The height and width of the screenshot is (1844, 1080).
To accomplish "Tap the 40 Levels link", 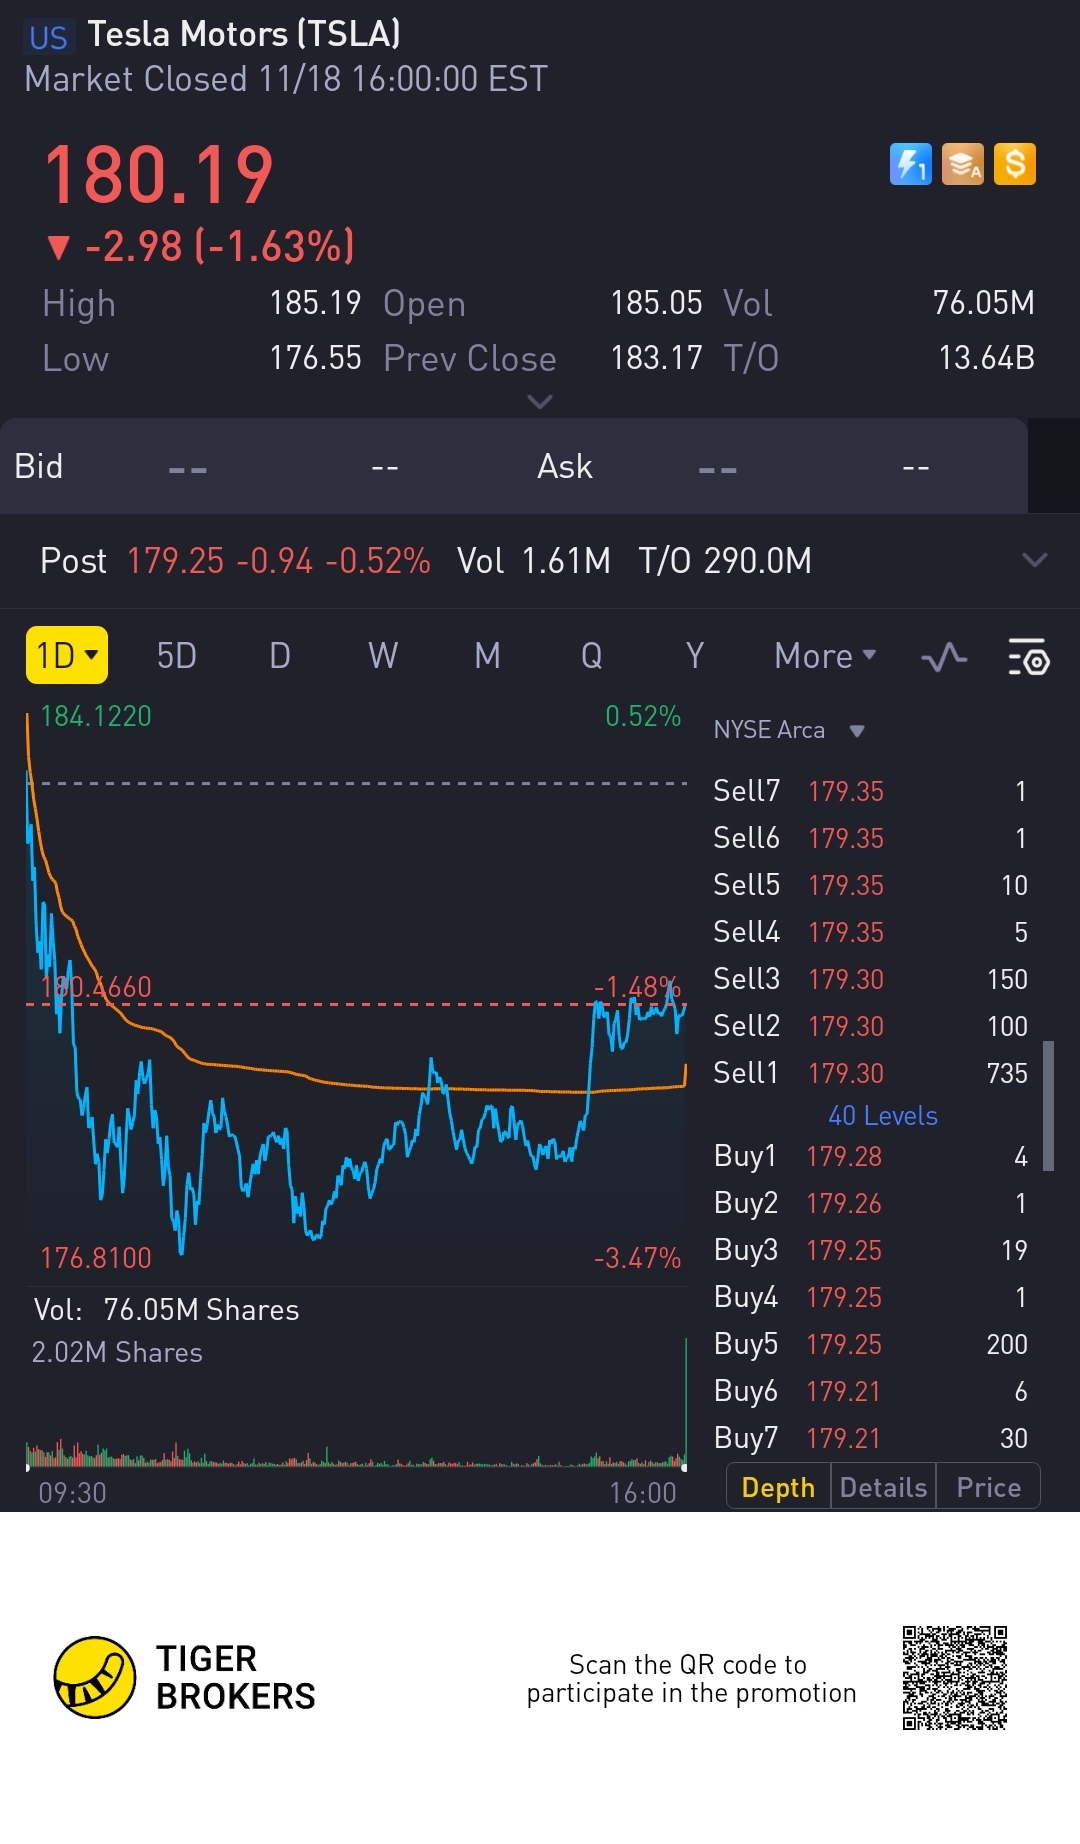I will pos(883,1116).
